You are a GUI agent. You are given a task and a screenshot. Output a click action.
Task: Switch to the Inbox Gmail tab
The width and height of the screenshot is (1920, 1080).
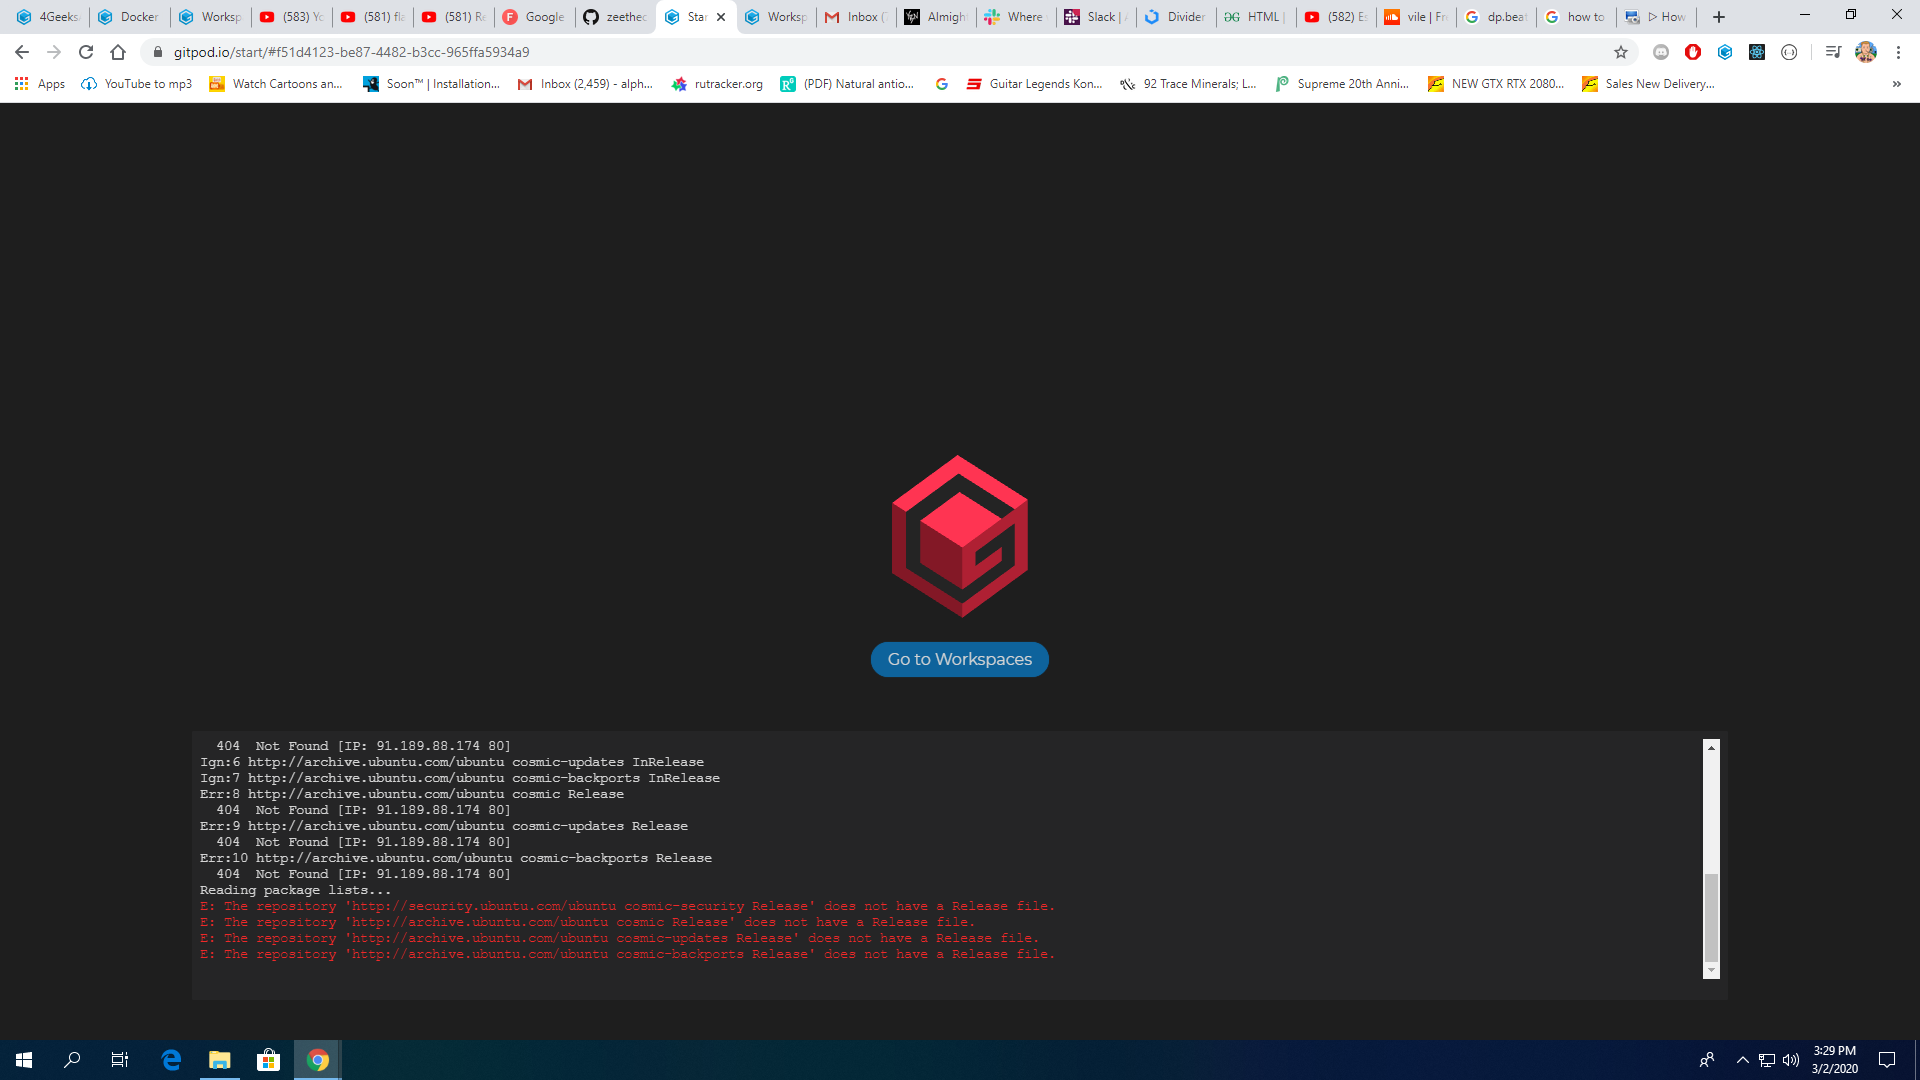tap(855, 17)
